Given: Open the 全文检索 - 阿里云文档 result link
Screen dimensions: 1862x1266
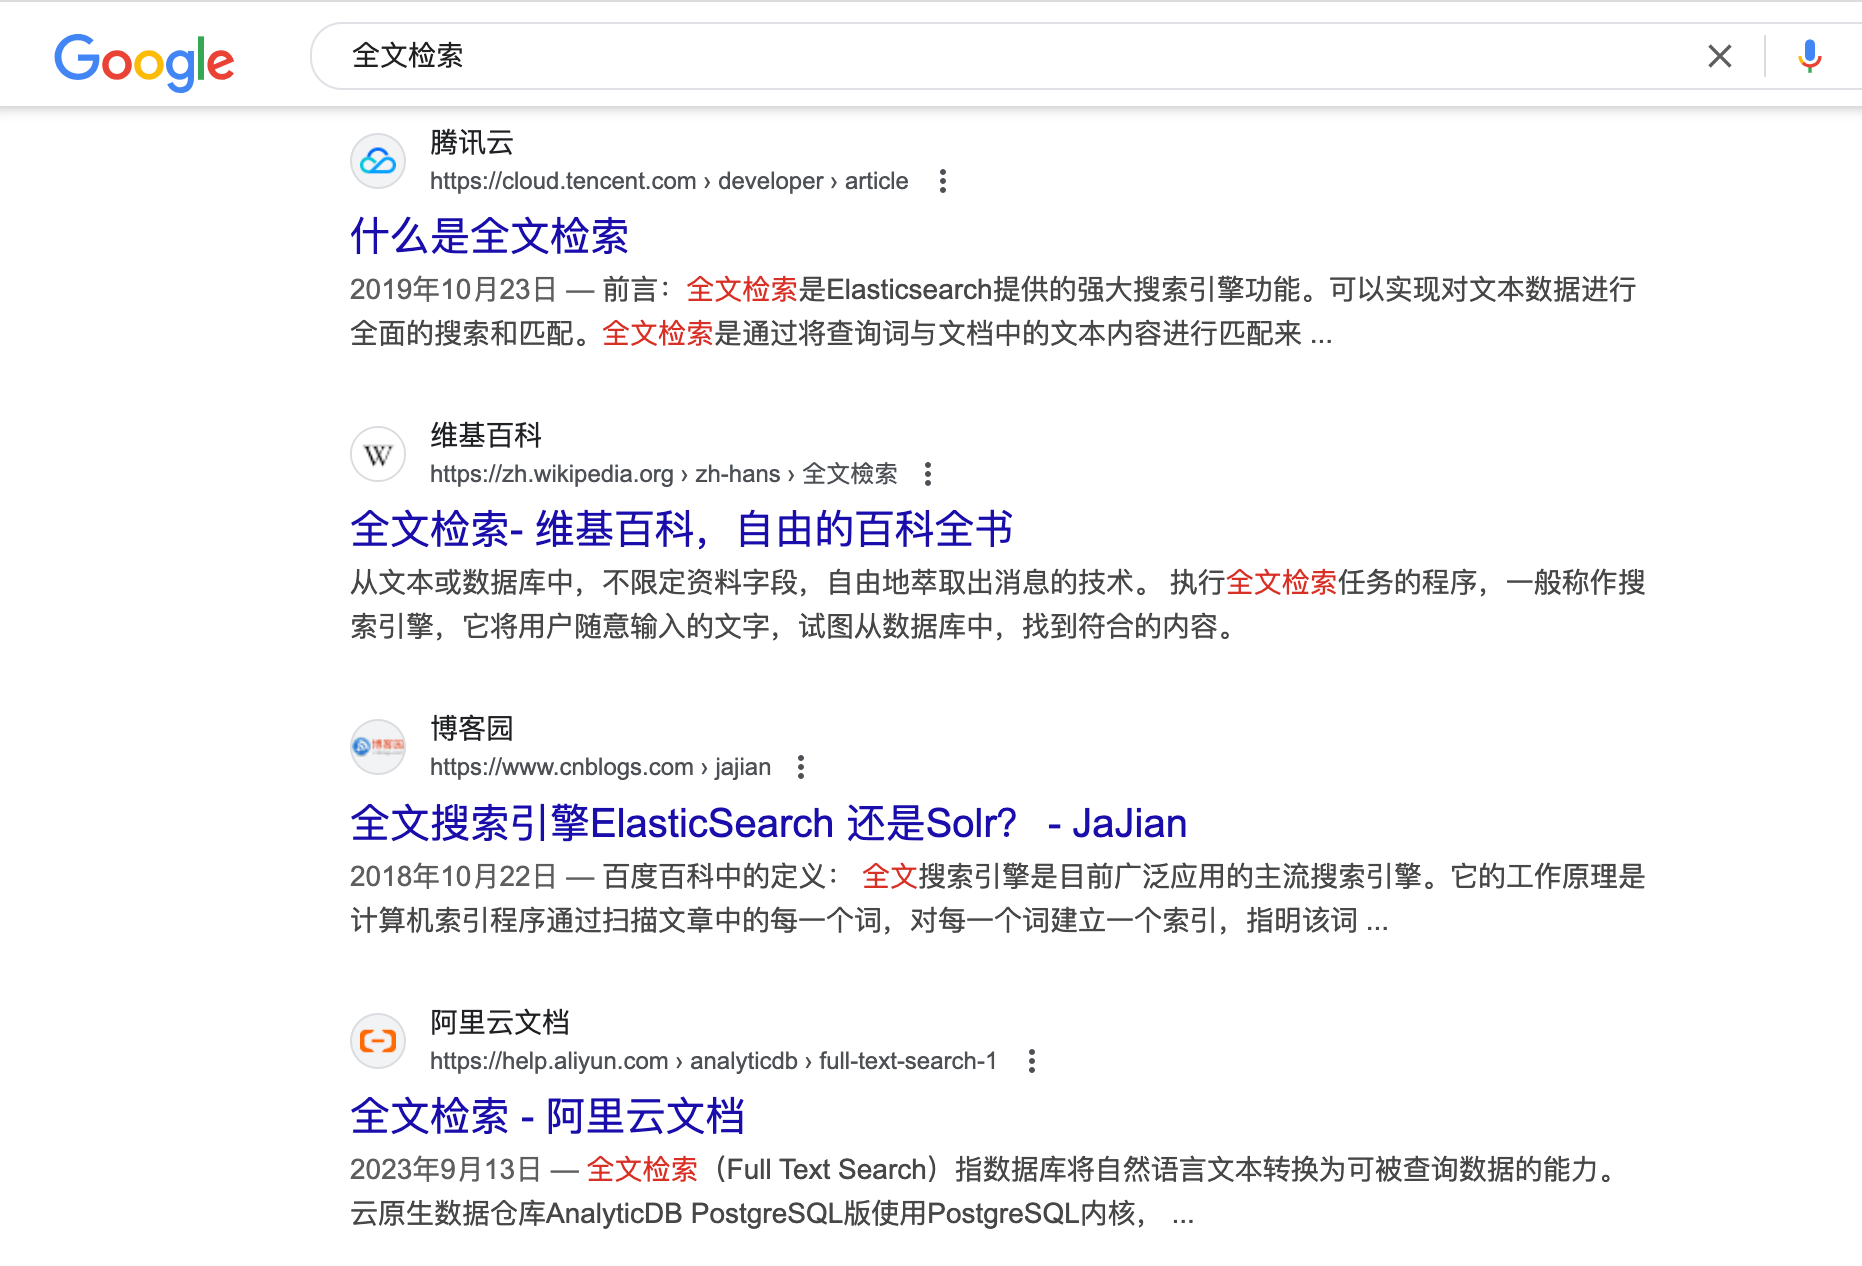Looking at the screenshot, I should [x=547, y=1117].
